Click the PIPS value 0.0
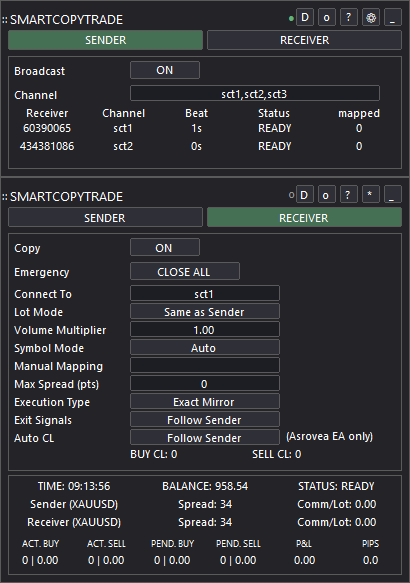The width and height of the screenshot is (410, 583). (370, 560)
